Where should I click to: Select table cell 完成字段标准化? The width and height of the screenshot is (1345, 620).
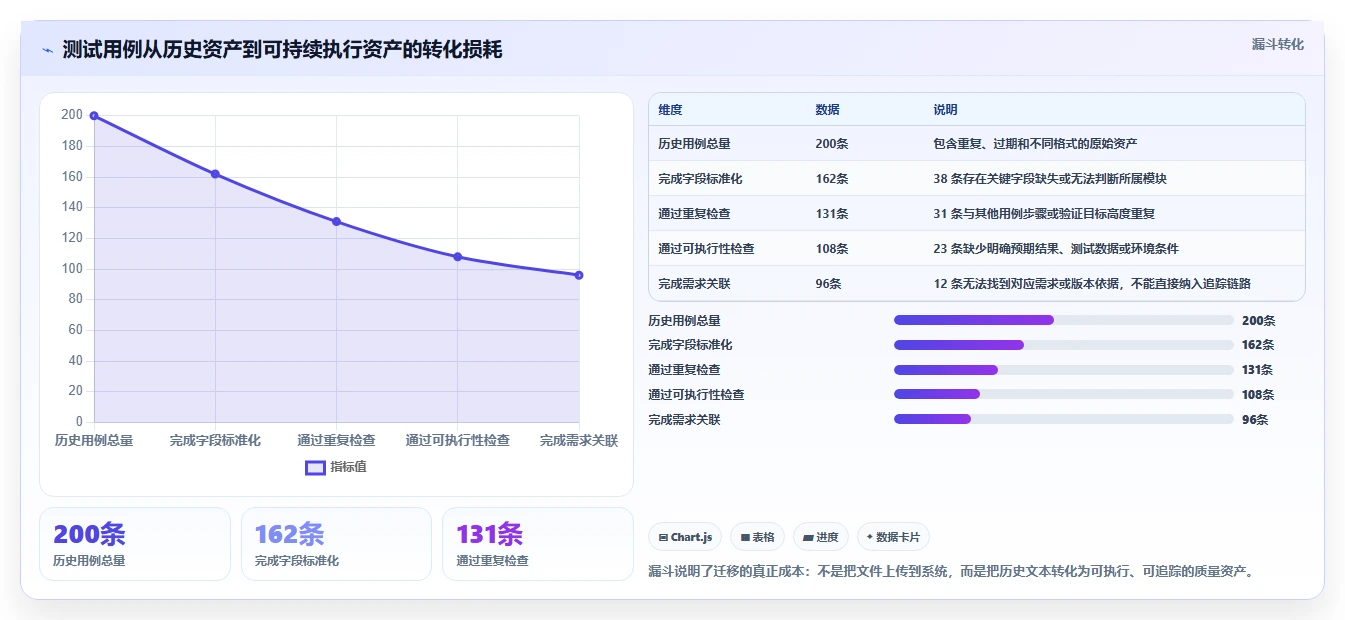700,179
